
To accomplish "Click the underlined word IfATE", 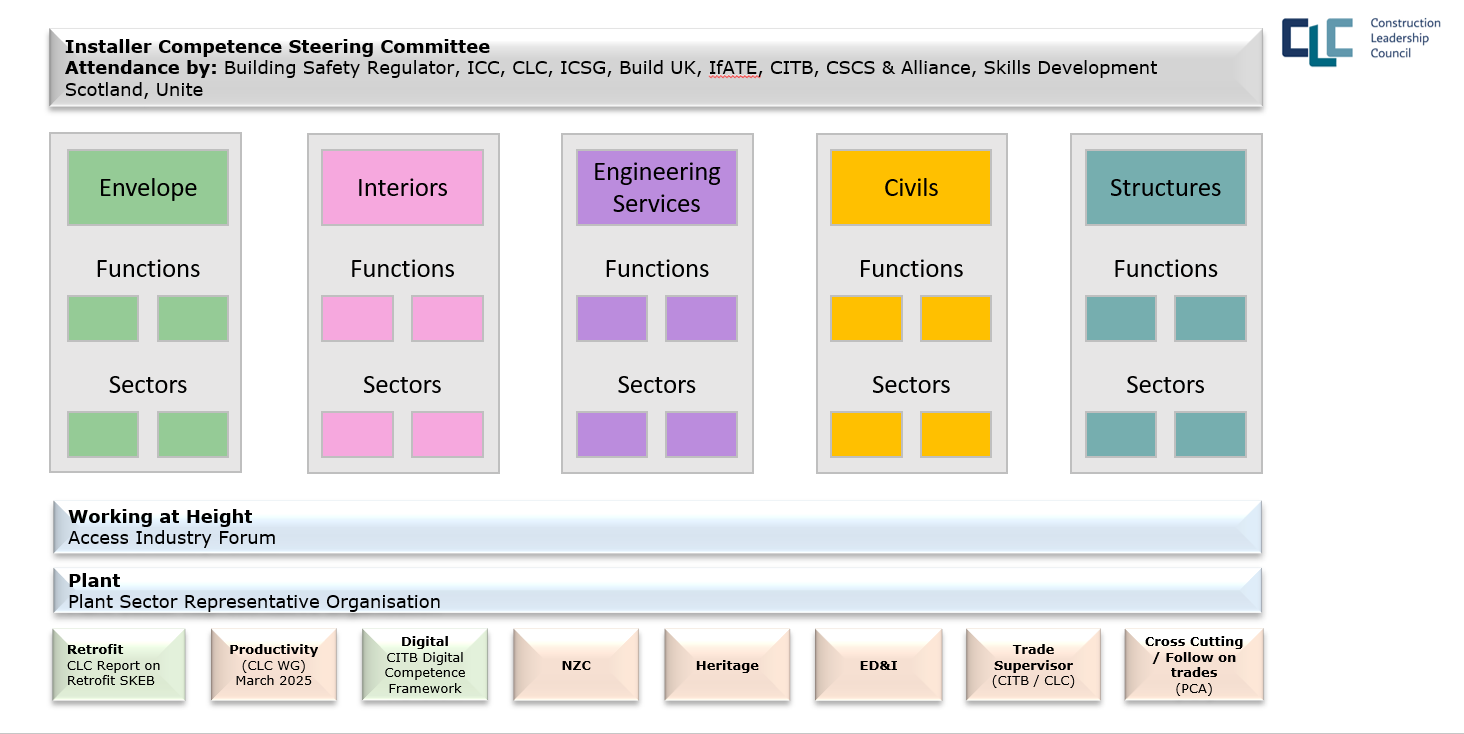I will [734, 68].
